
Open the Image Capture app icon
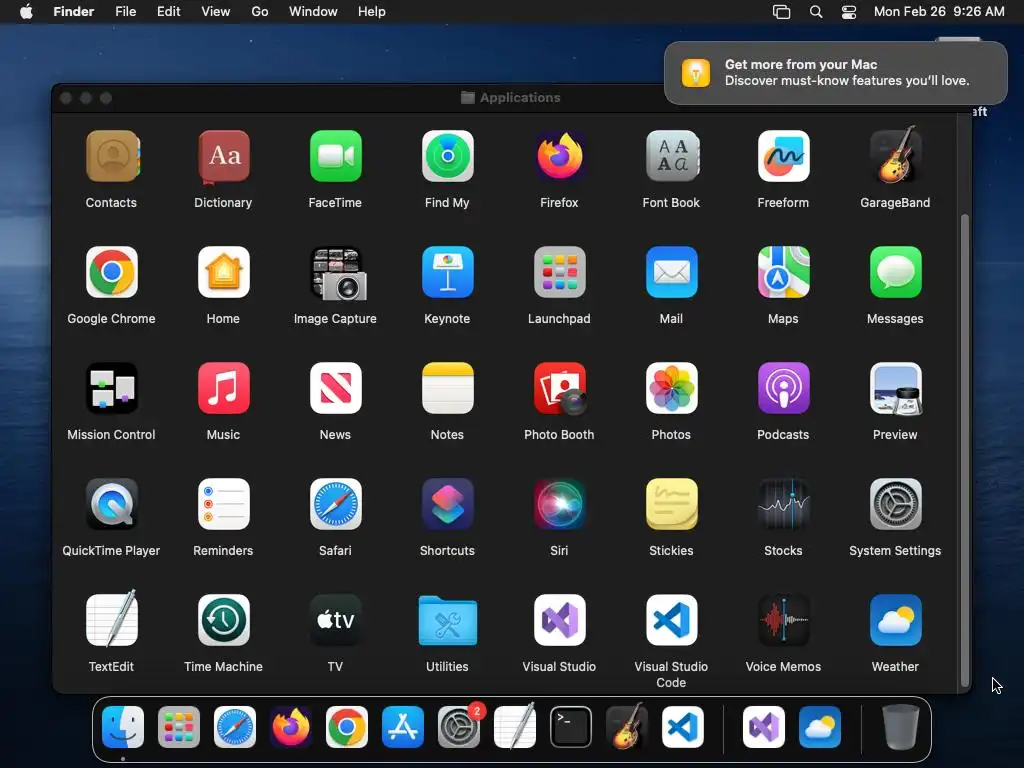pyautogui.click(x=338, y=273)
